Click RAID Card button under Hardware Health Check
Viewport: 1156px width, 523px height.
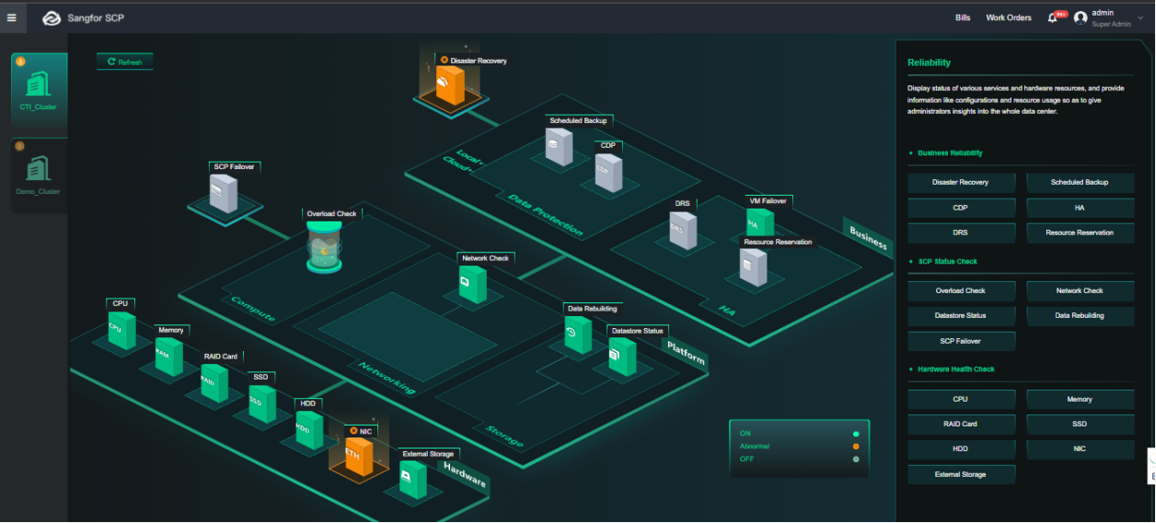961,424
